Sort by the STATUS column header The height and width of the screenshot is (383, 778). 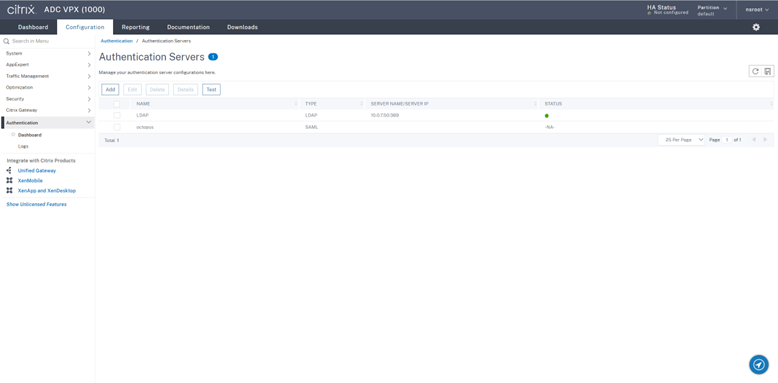656,104
